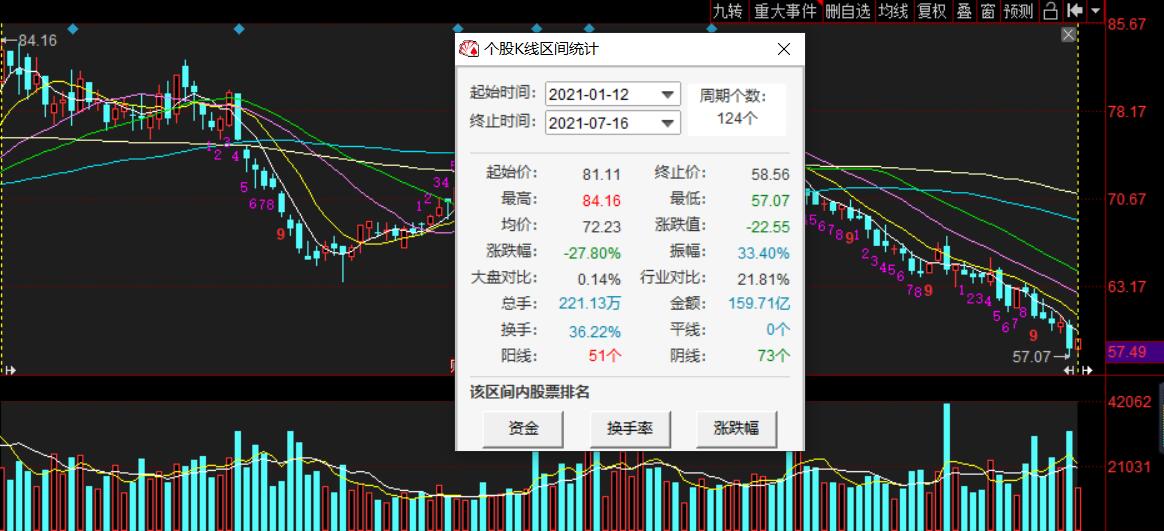Open the 终止时间 date dropdown
This screenshot has height=531, width=1164.
[668, 123]
